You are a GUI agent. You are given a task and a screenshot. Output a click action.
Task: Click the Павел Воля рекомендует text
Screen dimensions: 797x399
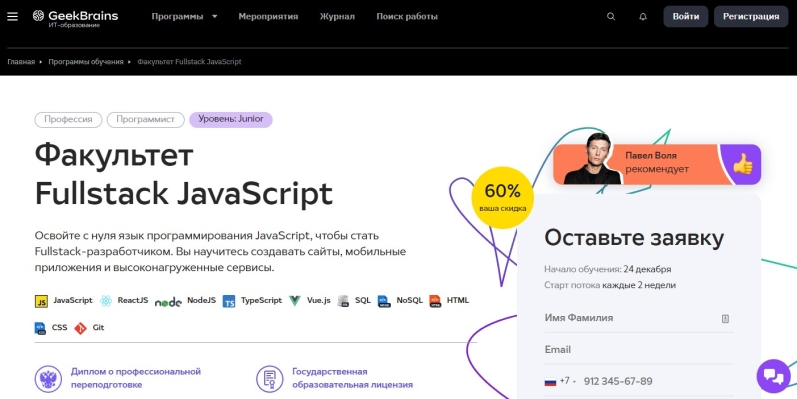point(657,162)
